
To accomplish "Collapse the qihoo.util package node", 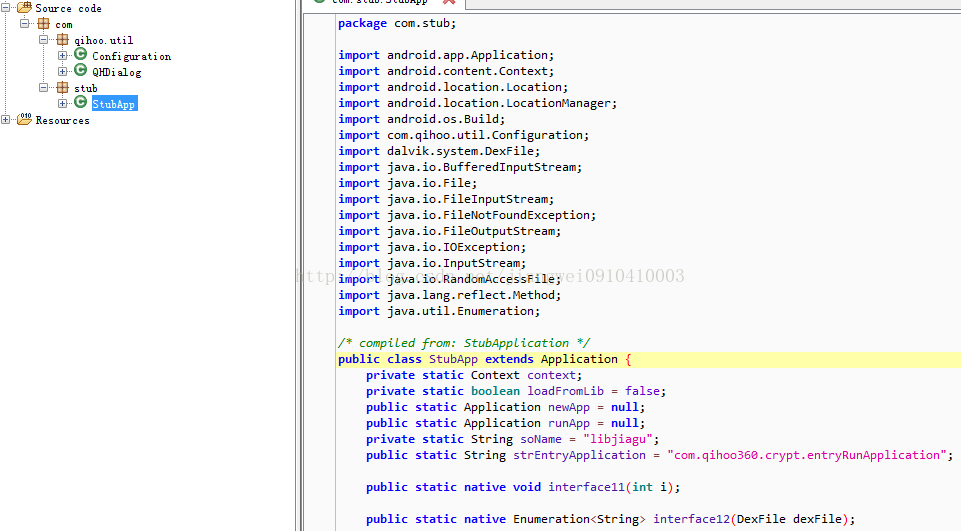I will pyautogui.click(x=44, y=40).
